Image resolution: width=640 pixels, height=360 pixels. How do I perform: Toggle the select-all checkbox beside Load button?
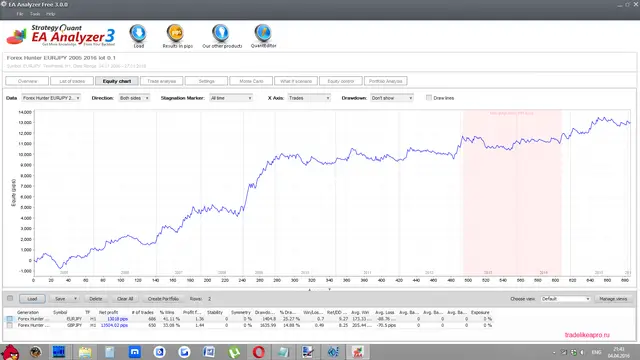(x=10, y=298)
